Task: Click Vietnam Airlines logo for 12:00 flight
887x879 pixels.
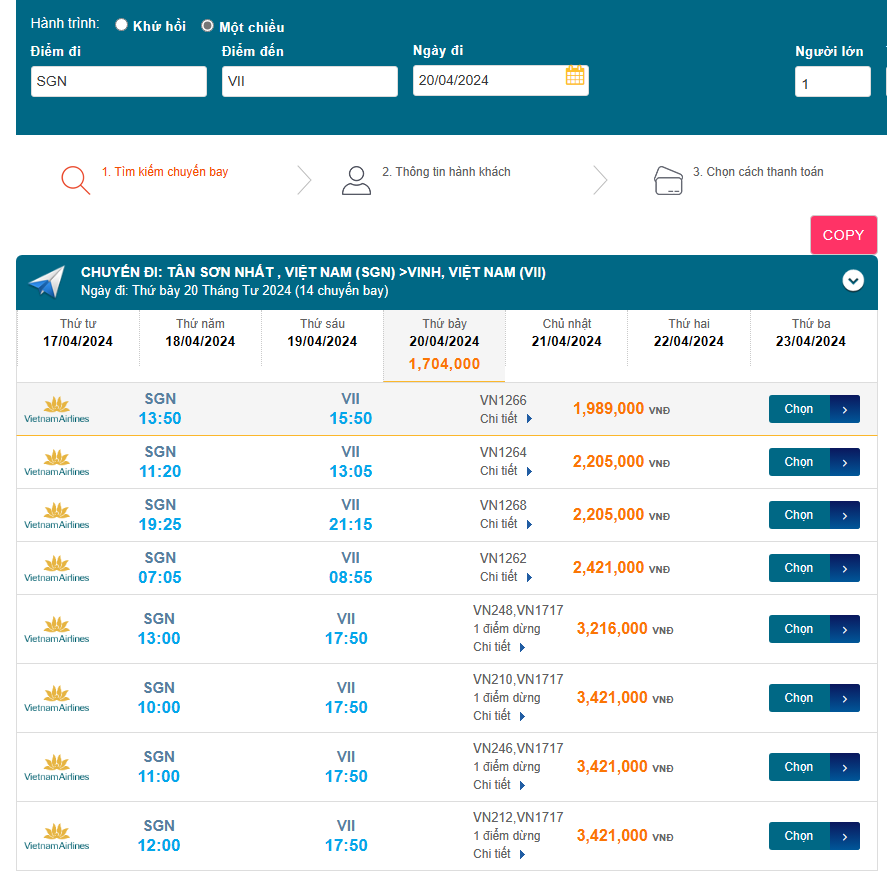Action: 57,836
